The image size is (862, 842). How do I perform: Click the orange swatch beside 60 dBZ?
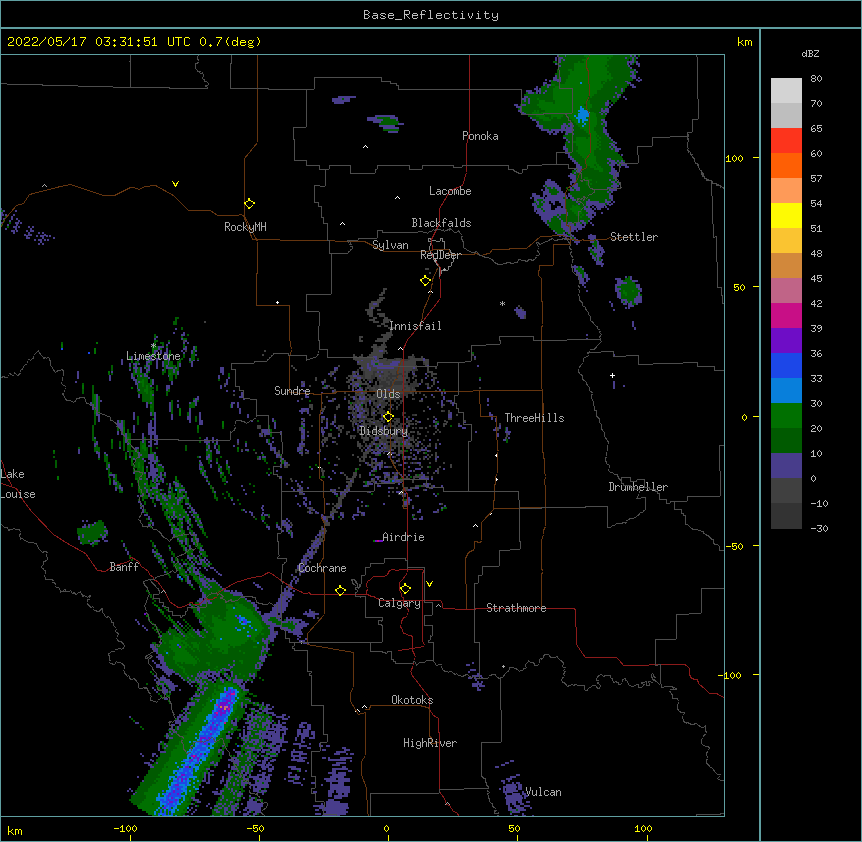tap(786, 166)
